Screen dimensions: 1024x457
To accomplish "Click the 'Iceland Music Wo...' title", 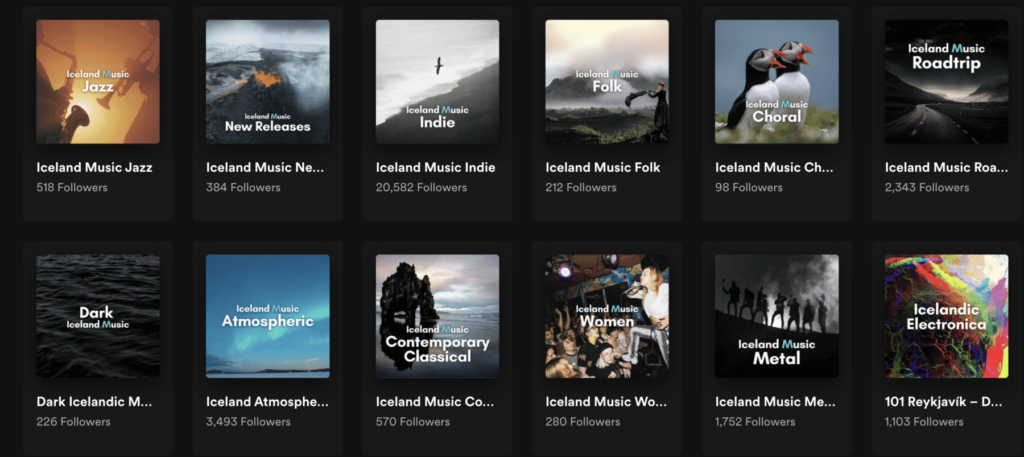I will (x=606, y=402).
